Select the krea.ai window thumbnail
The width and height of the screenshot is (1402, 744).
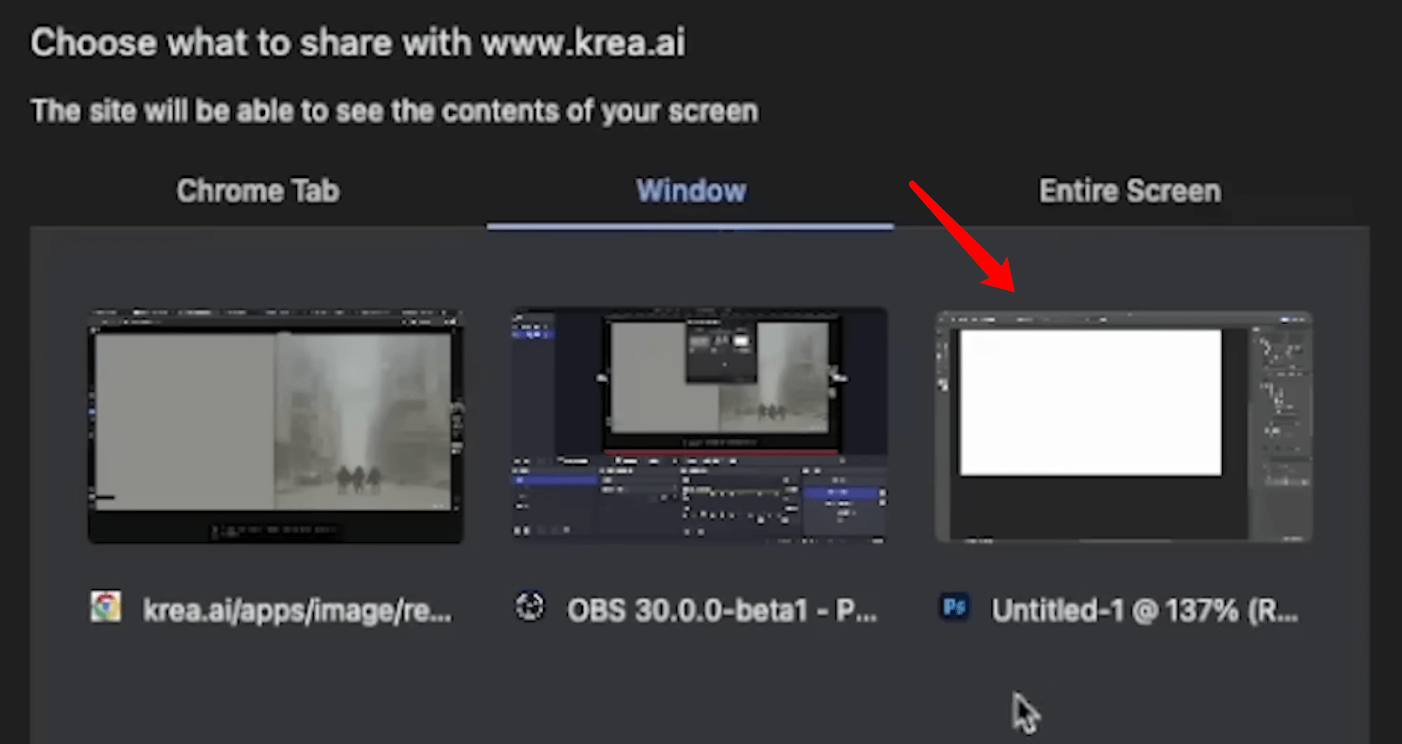click(275, 424)
